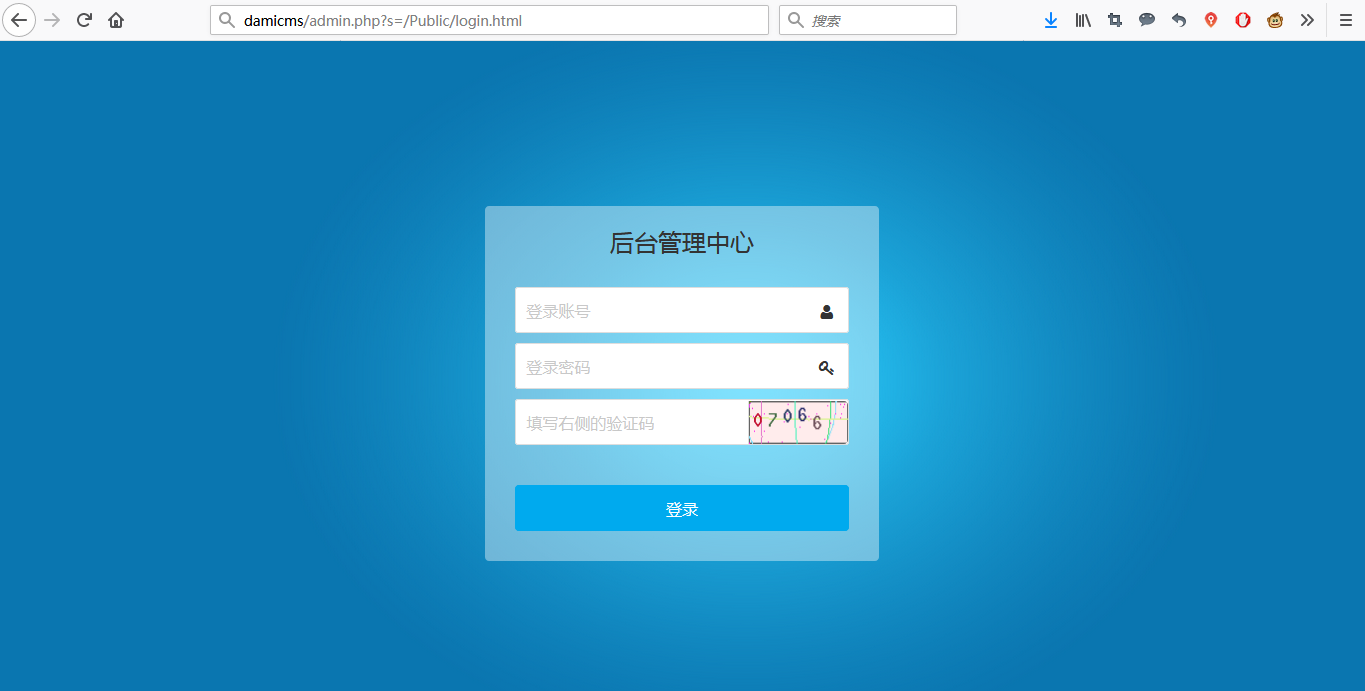
Task: Click the crop screenshot extension icon
Action: [1115, 20]
